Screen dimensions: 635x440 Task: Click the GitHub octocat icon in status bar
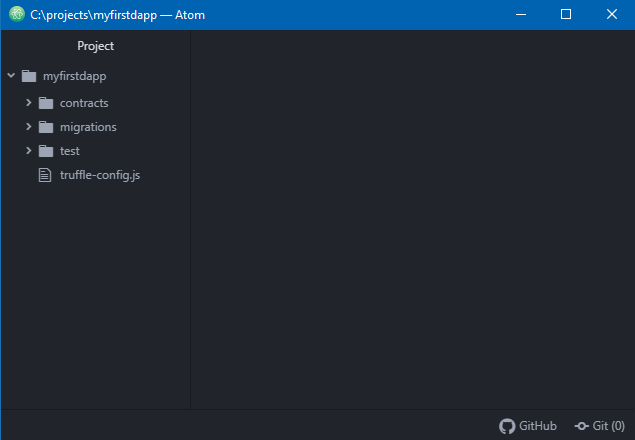[507, 425]
